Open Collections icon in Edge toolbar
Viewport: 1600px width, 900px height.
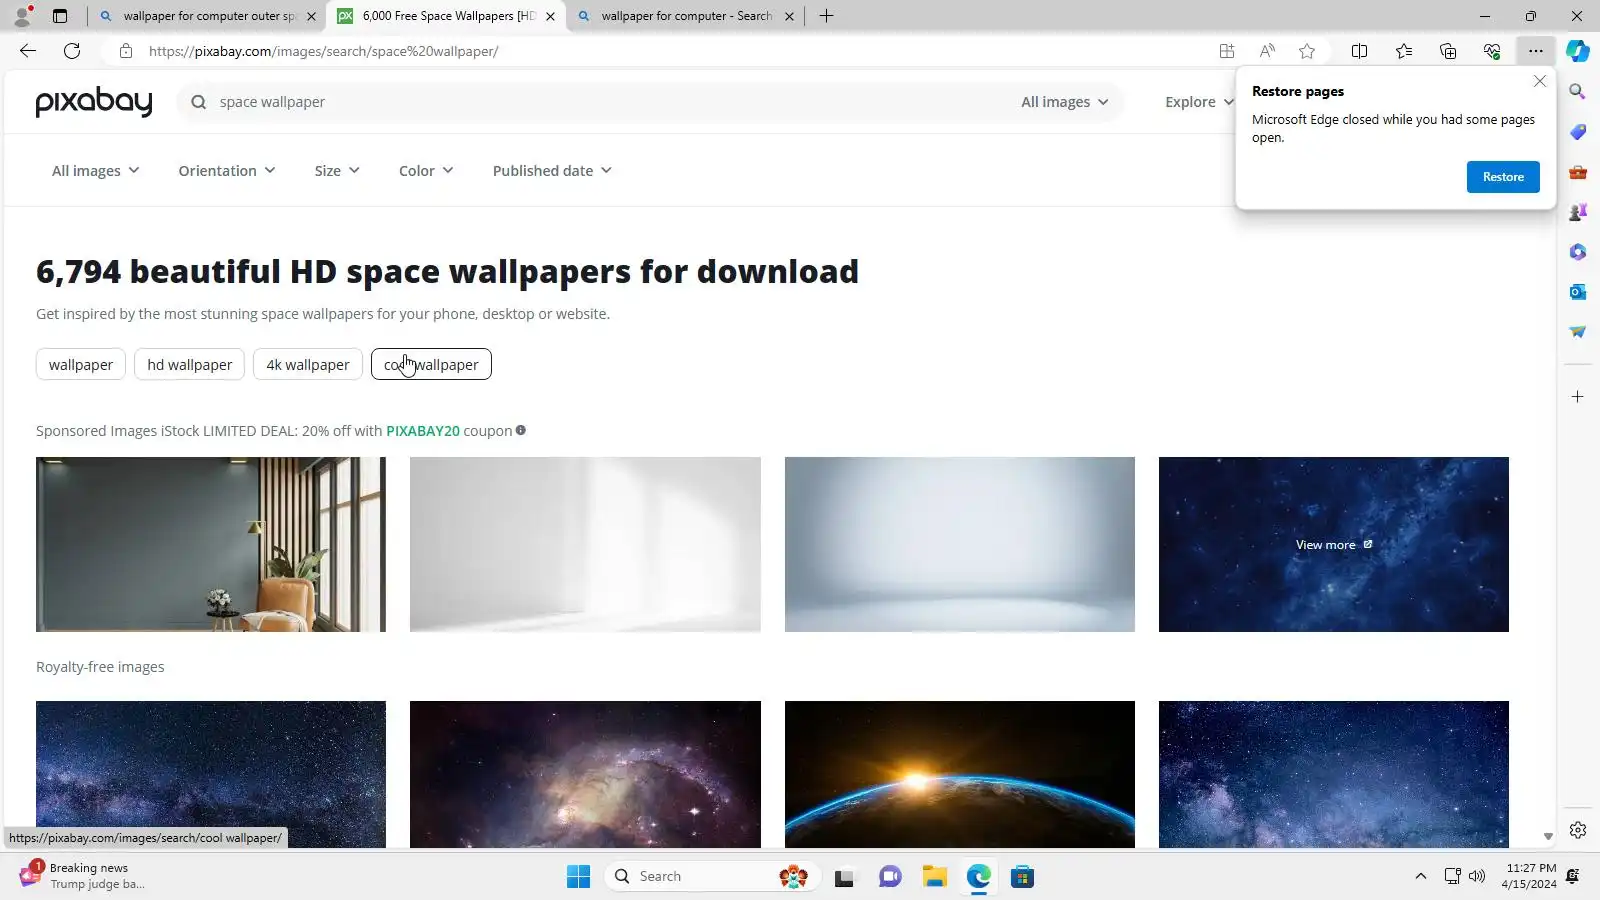pyautogui.click(x=1448, y=51)
